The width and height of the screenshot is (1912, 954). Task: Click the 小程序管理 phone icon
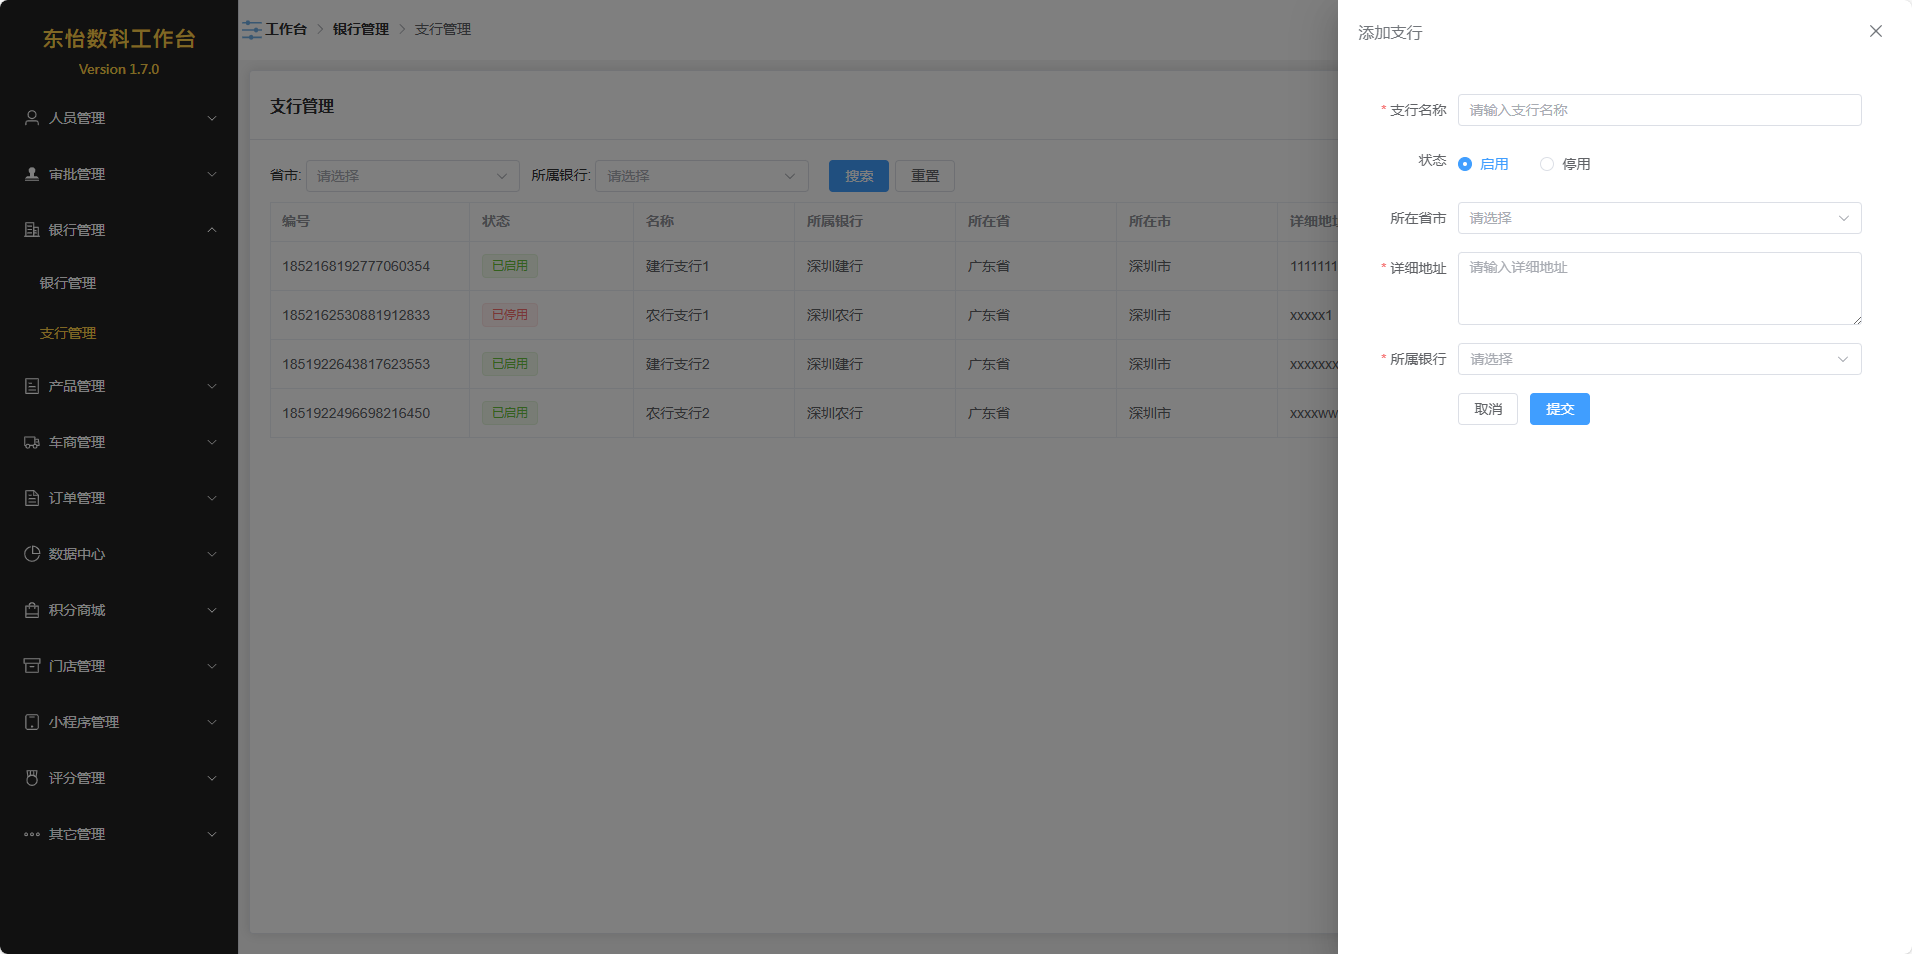pos(32,722)
